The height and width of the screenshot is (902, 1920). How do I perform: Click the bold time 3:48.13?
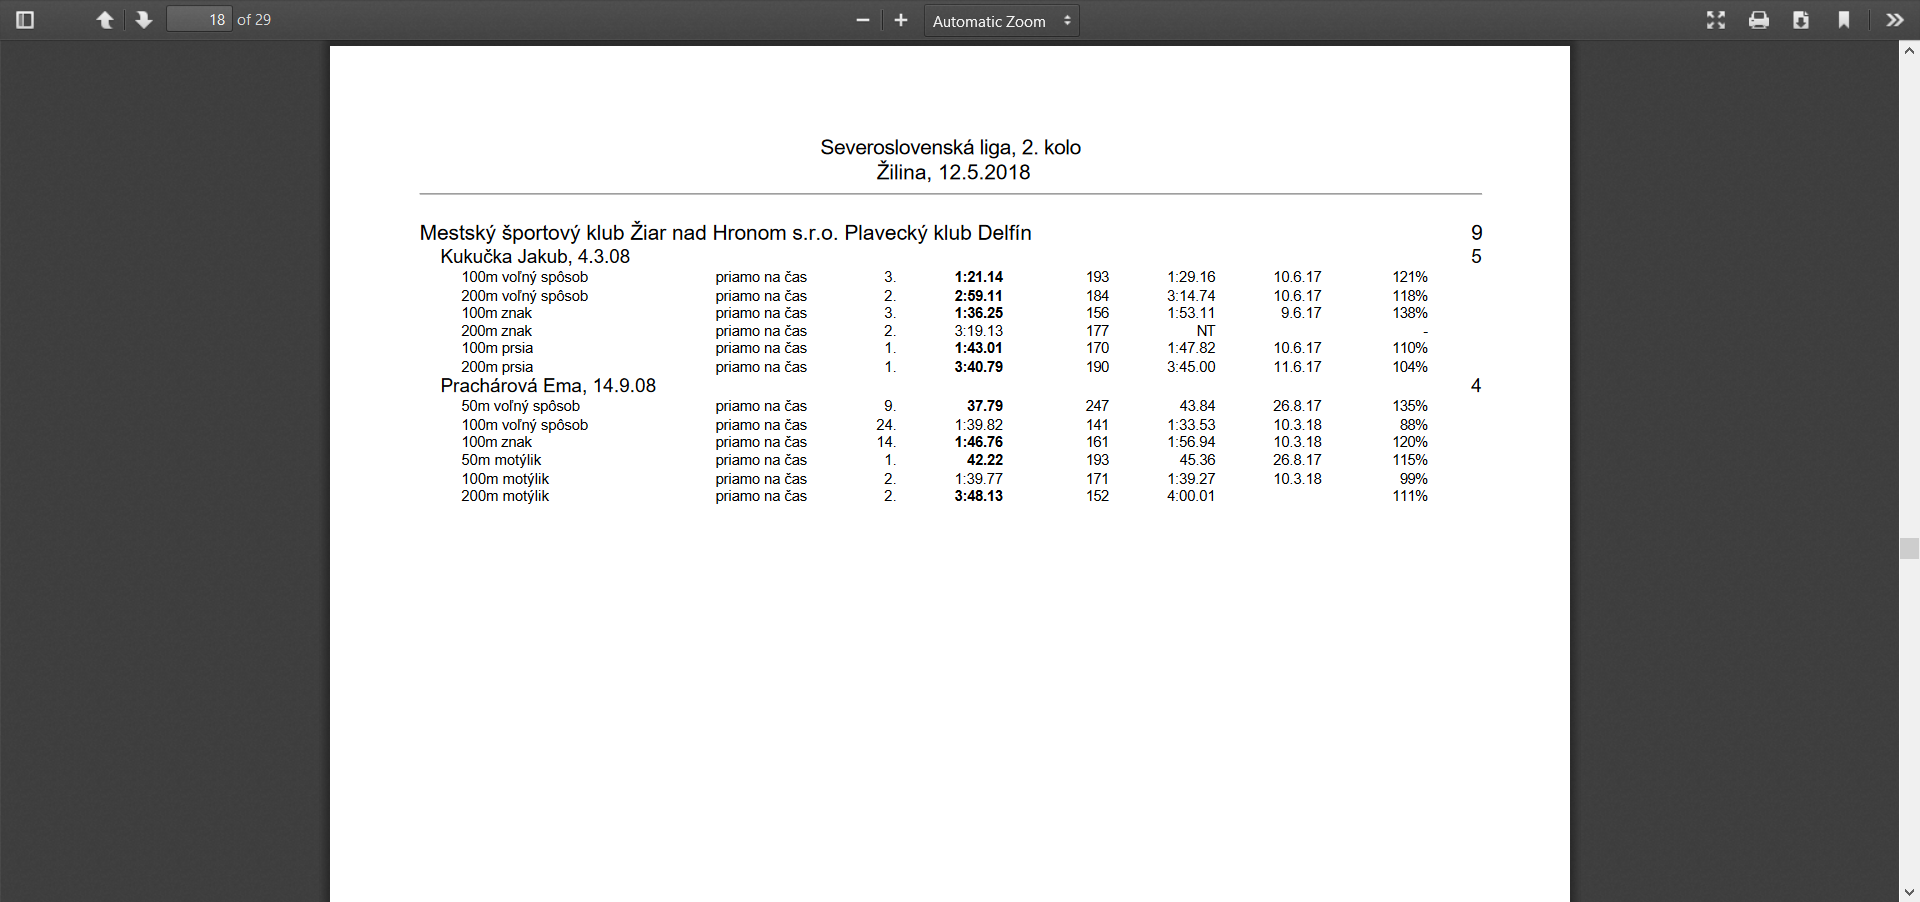pos(978,496)
